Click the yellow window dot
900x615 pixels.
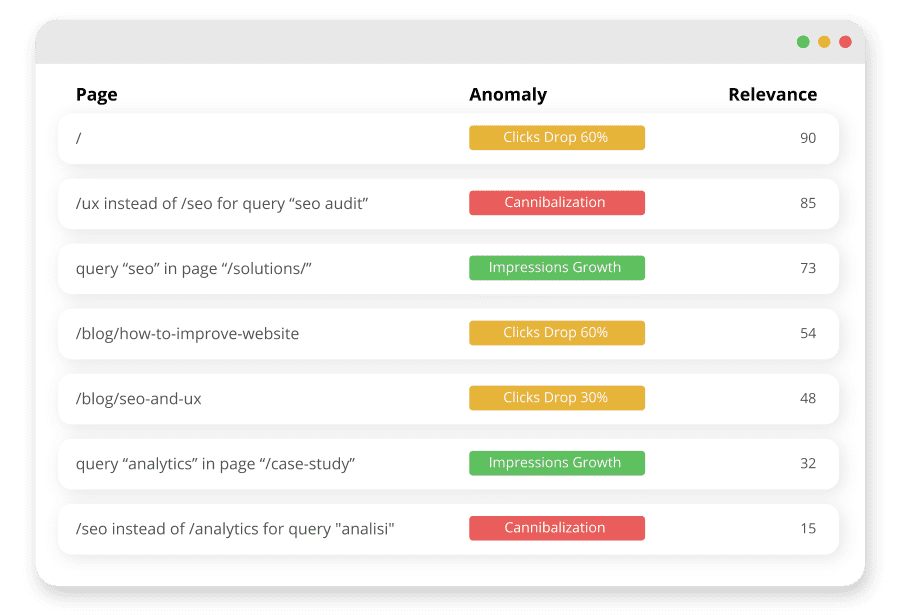point(824,42)
